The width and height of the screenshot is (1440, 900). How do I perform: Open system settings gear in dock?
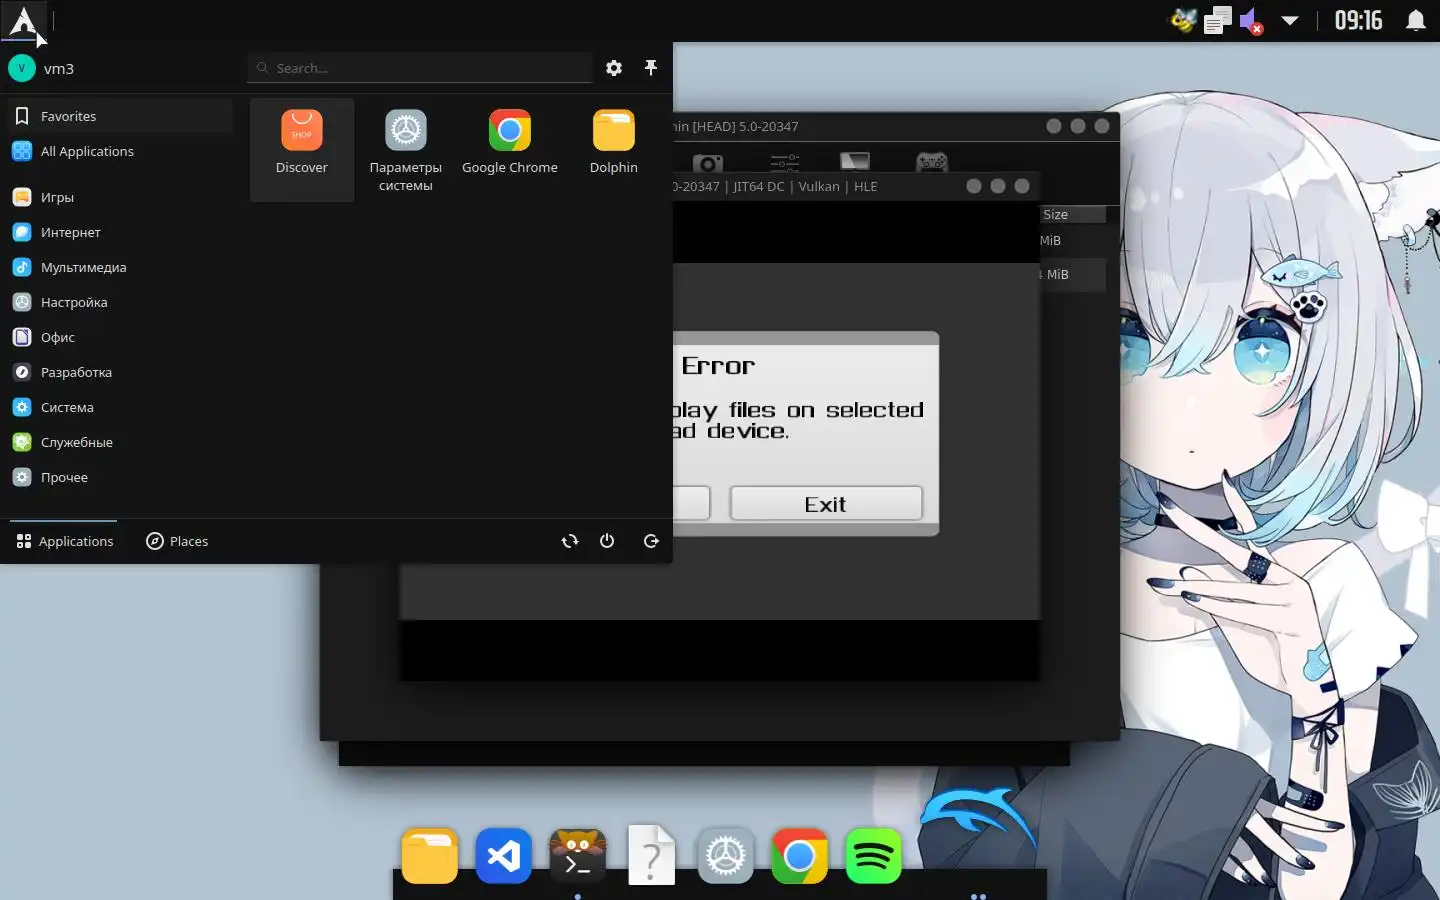[726, 856]
